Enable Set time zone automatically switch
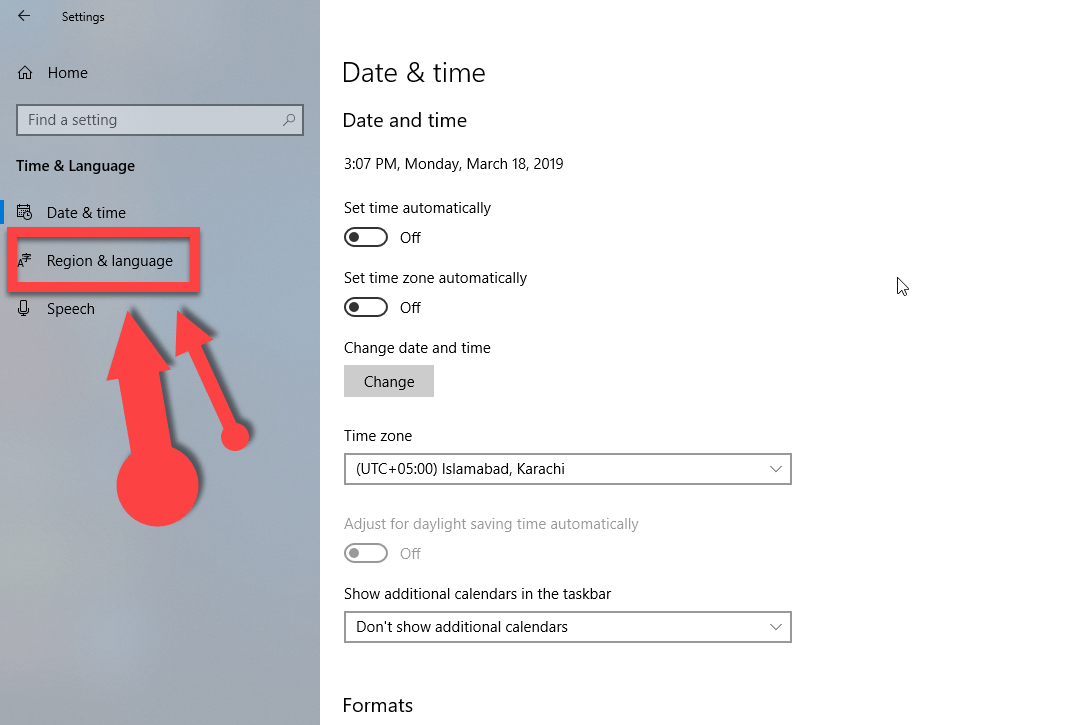The width and height of the screenshot is (1088, 725). click(x=366, y=307)
